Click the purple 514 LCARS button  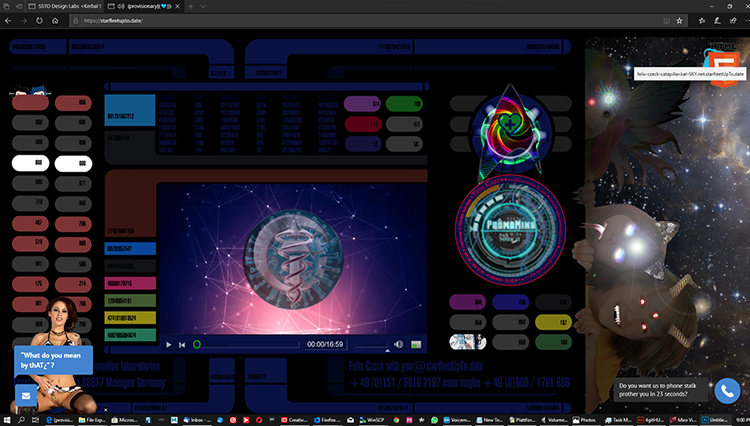pos(362,103)
